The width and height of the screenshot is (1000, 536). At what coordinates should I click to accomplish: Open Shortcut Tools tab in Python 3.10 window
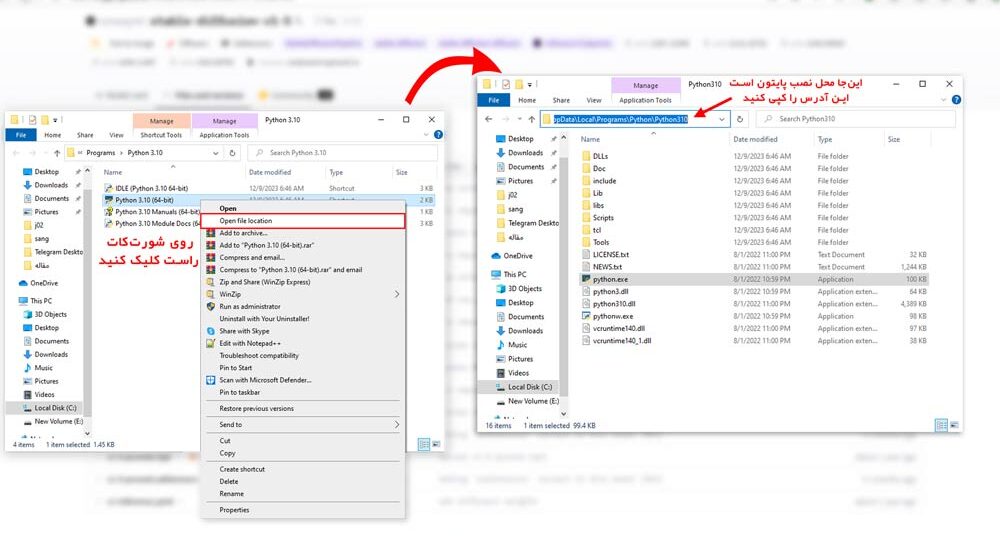(x=161, y=135)
